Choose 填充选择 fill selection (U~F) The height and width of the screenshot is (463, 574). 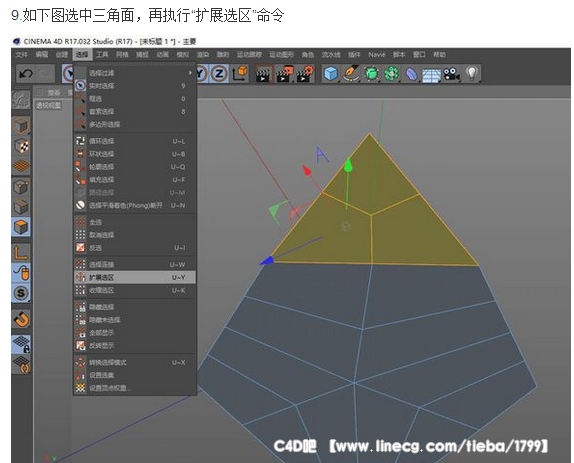[135, 179]
